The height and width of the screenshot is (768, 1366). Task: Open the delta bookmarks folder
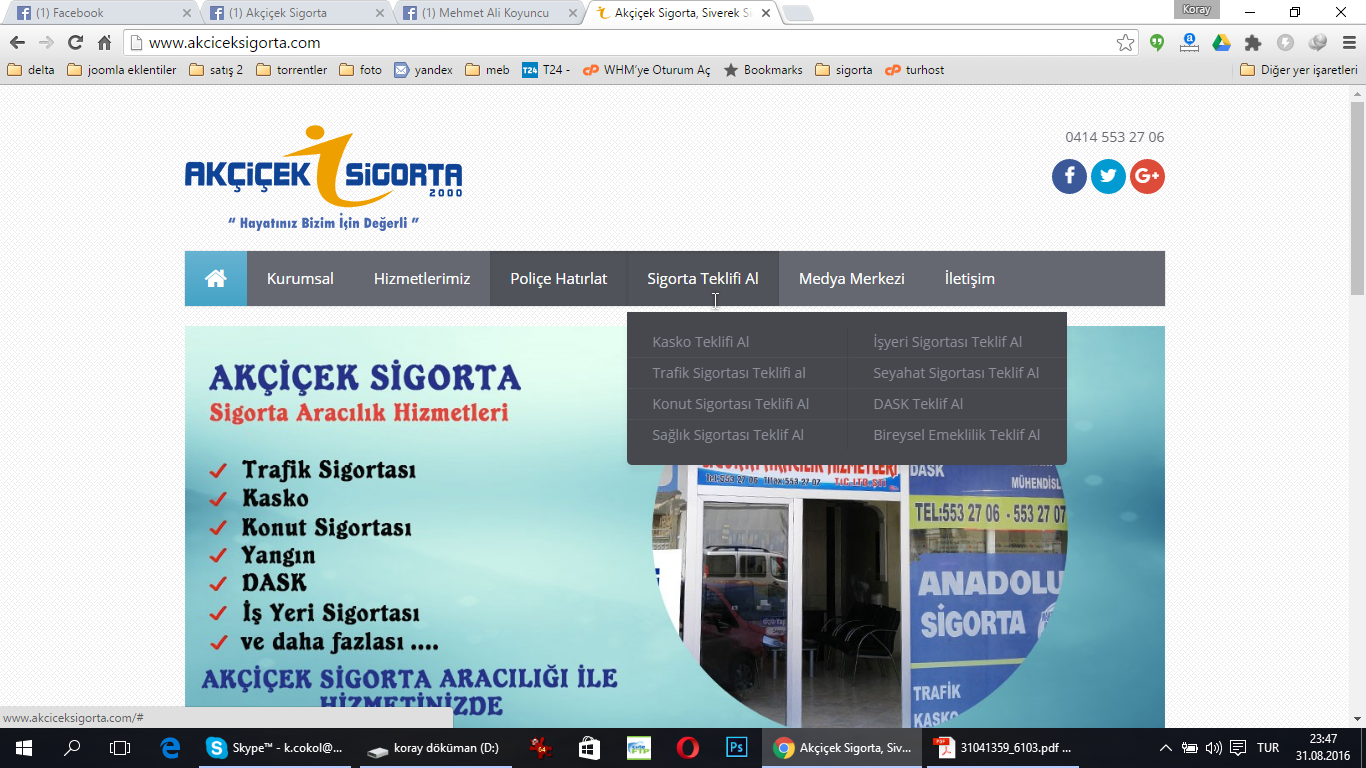[x=31, y=70]
